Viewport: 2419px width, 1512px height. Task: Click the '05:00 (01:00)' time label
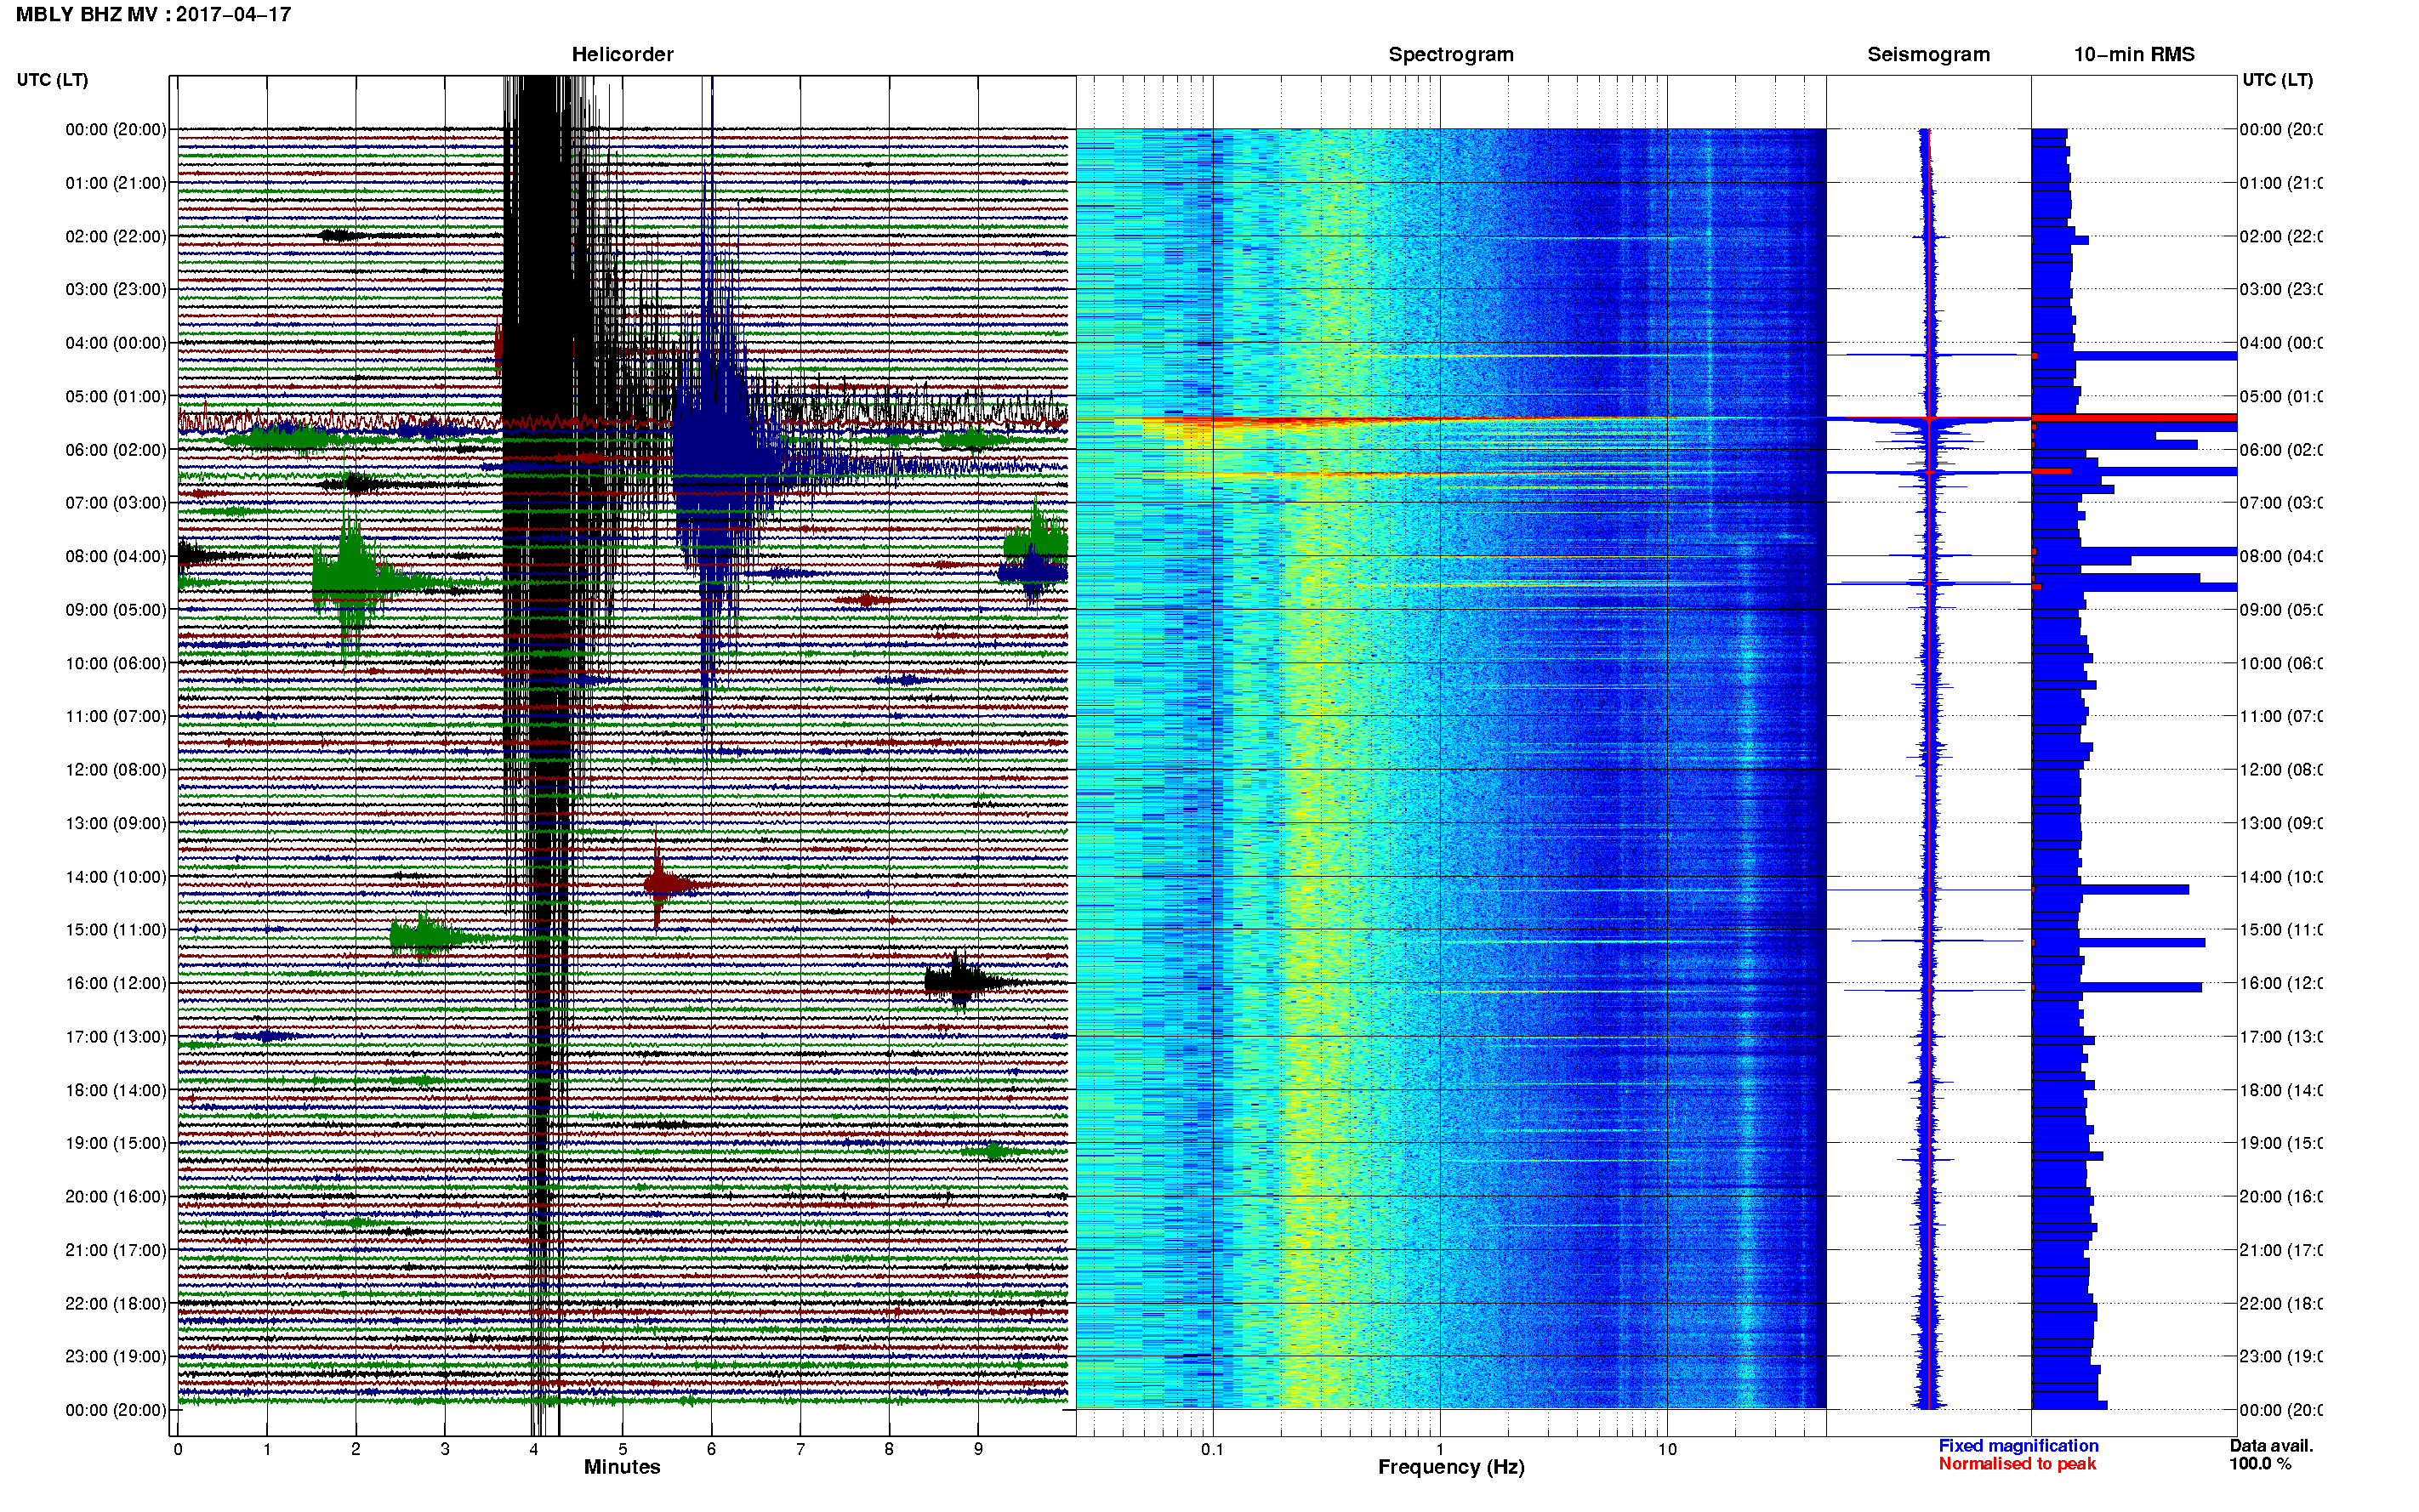(x=116, y=396)
